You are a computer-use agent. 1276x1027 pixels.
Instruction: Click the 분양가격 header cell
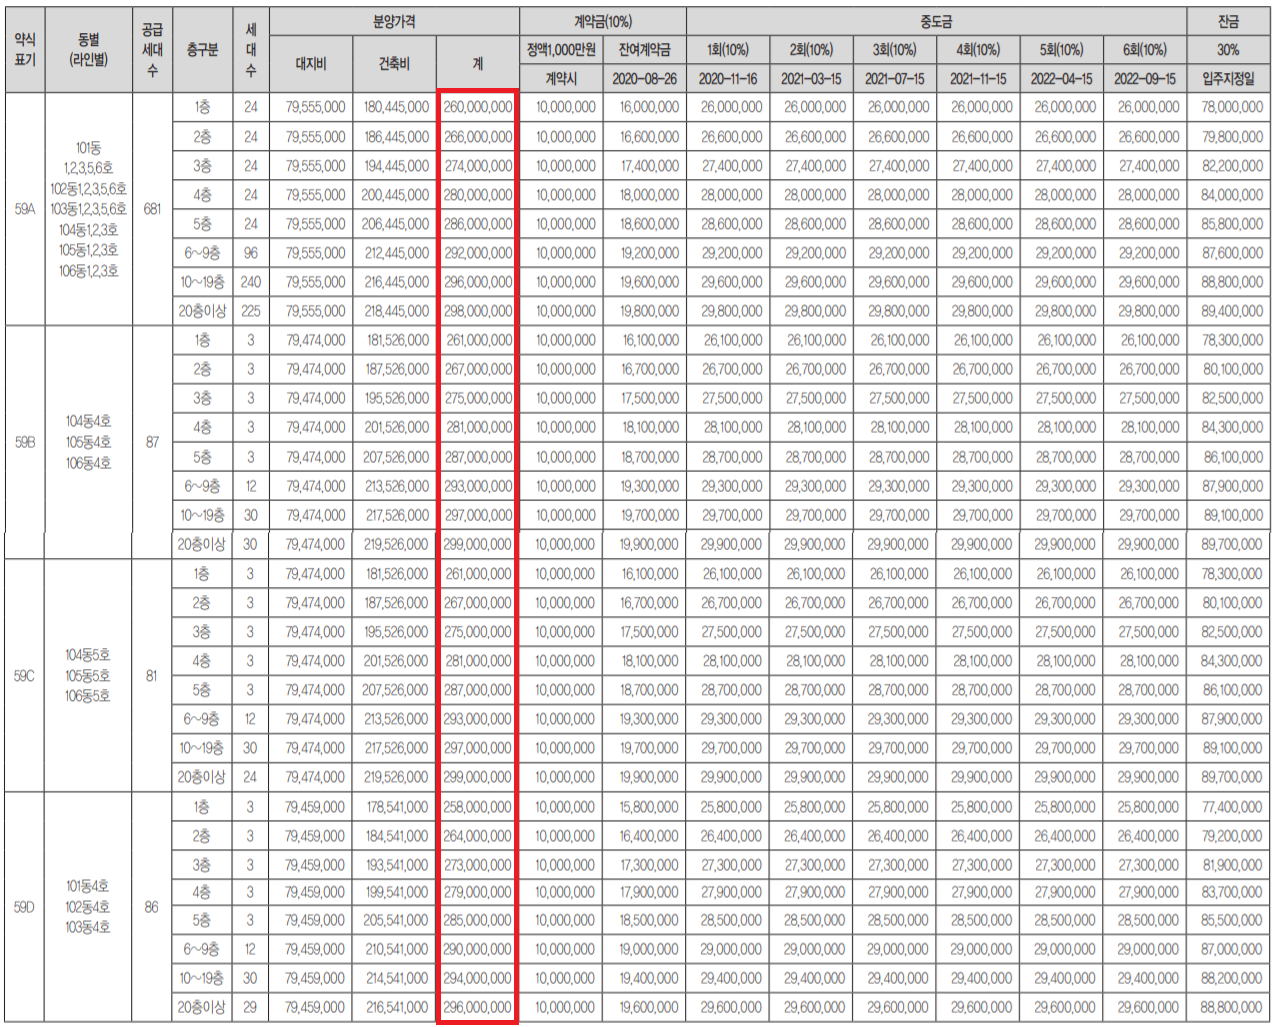(394, 21)
